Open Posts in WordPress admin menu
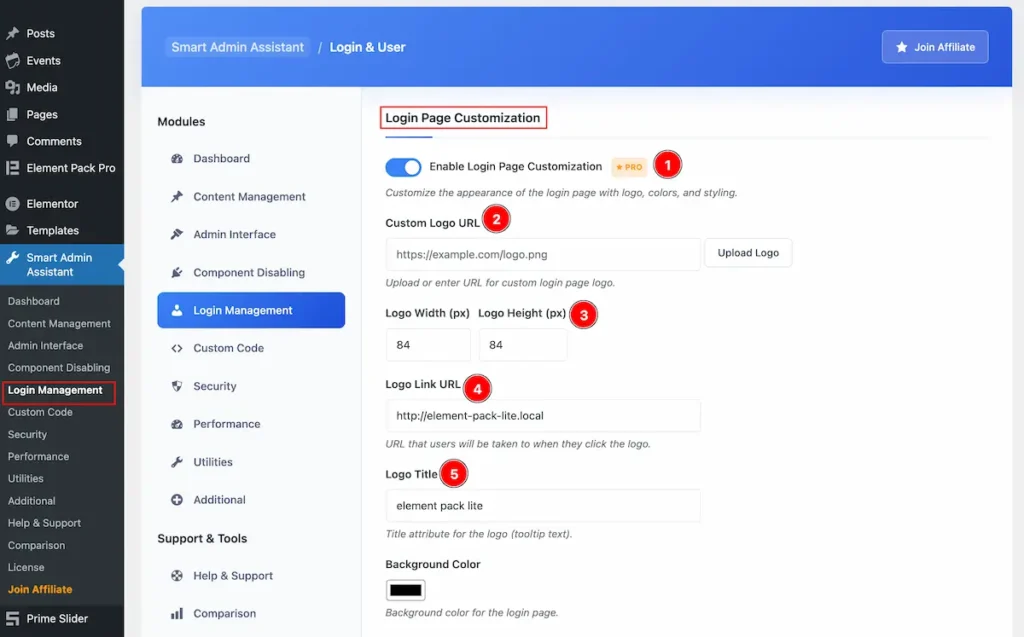Screen dimensions: 1024x637 tap(40, 33)
